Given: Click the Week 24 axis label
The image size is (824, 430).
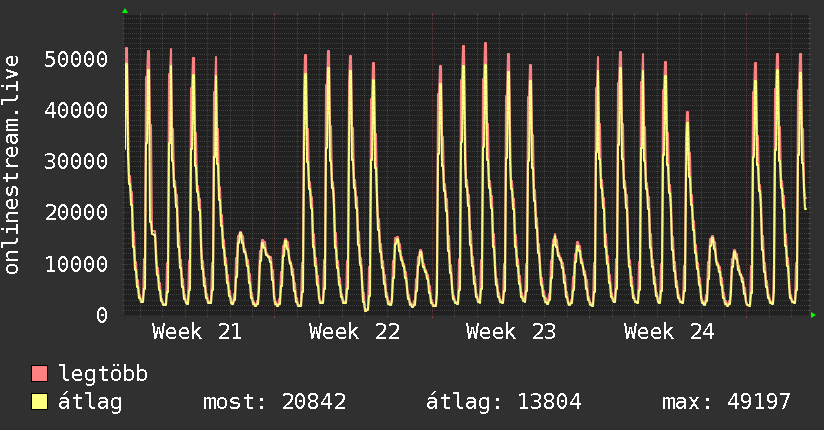Looking at the screenshot, I should (669, 332).
